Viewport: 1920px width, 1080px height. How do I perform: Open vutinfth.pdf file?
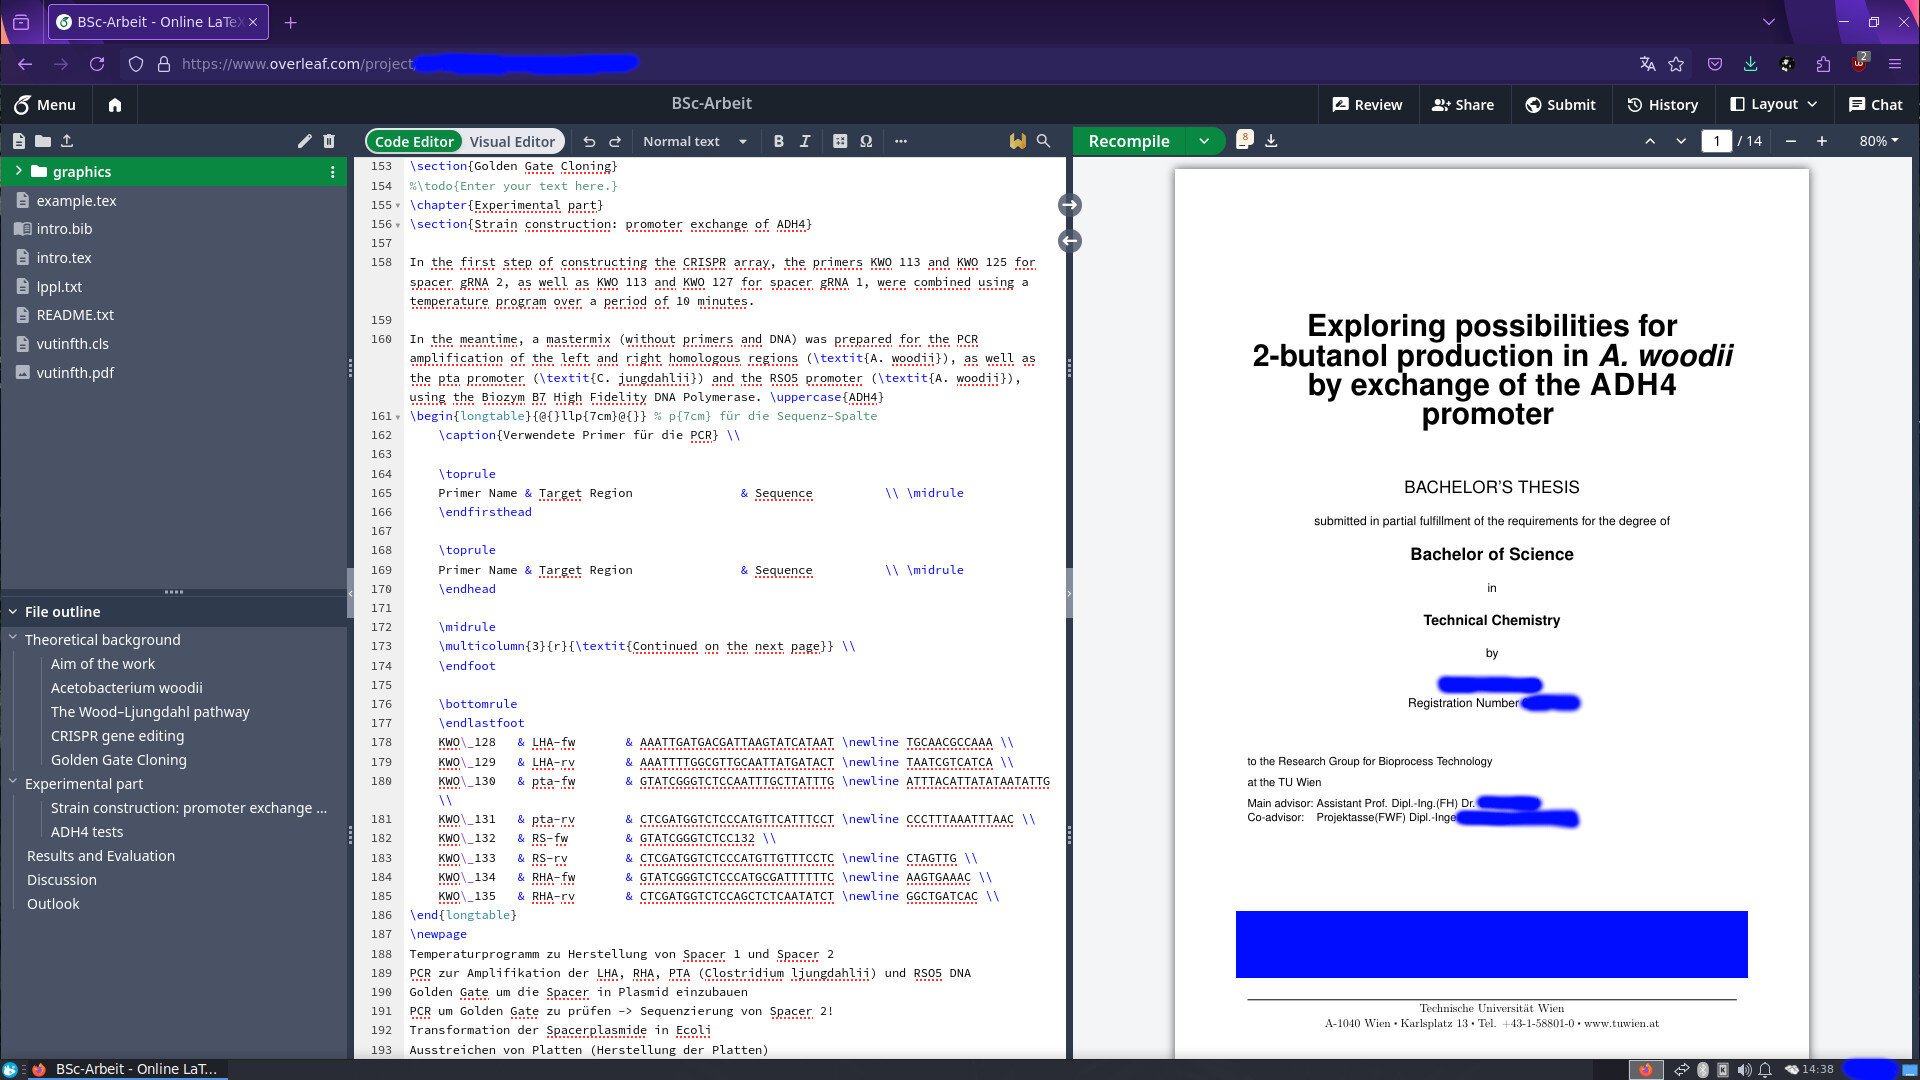[75, 373]
